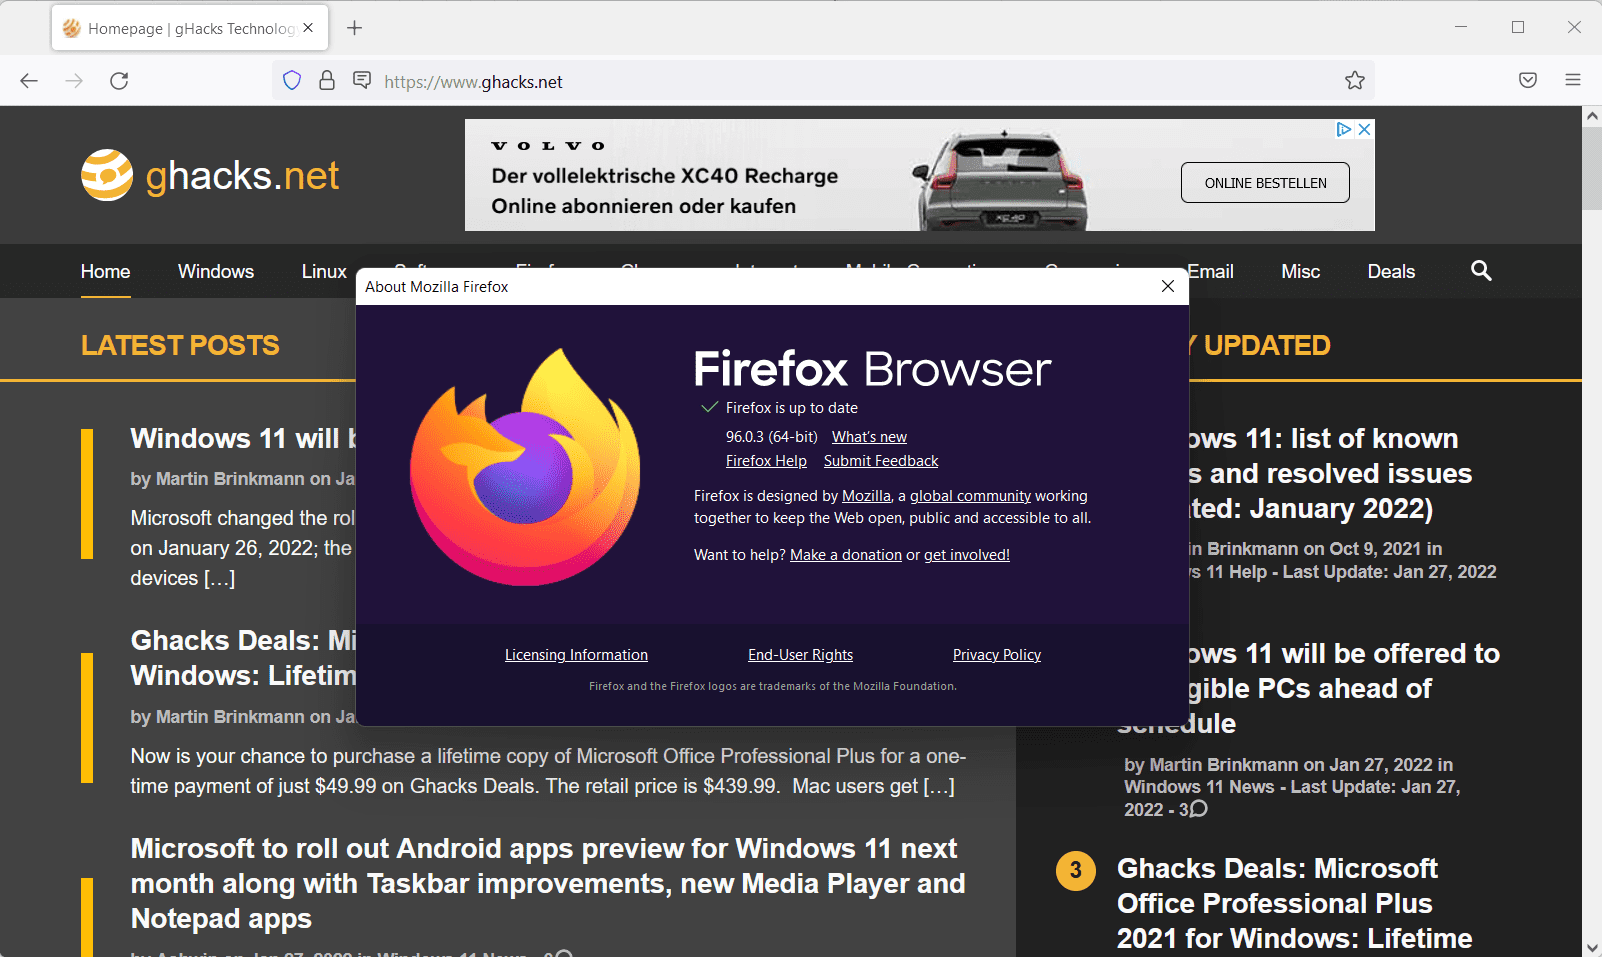Open the Windows nav category
Screen dimensions: 1602x957
(216, 271)
